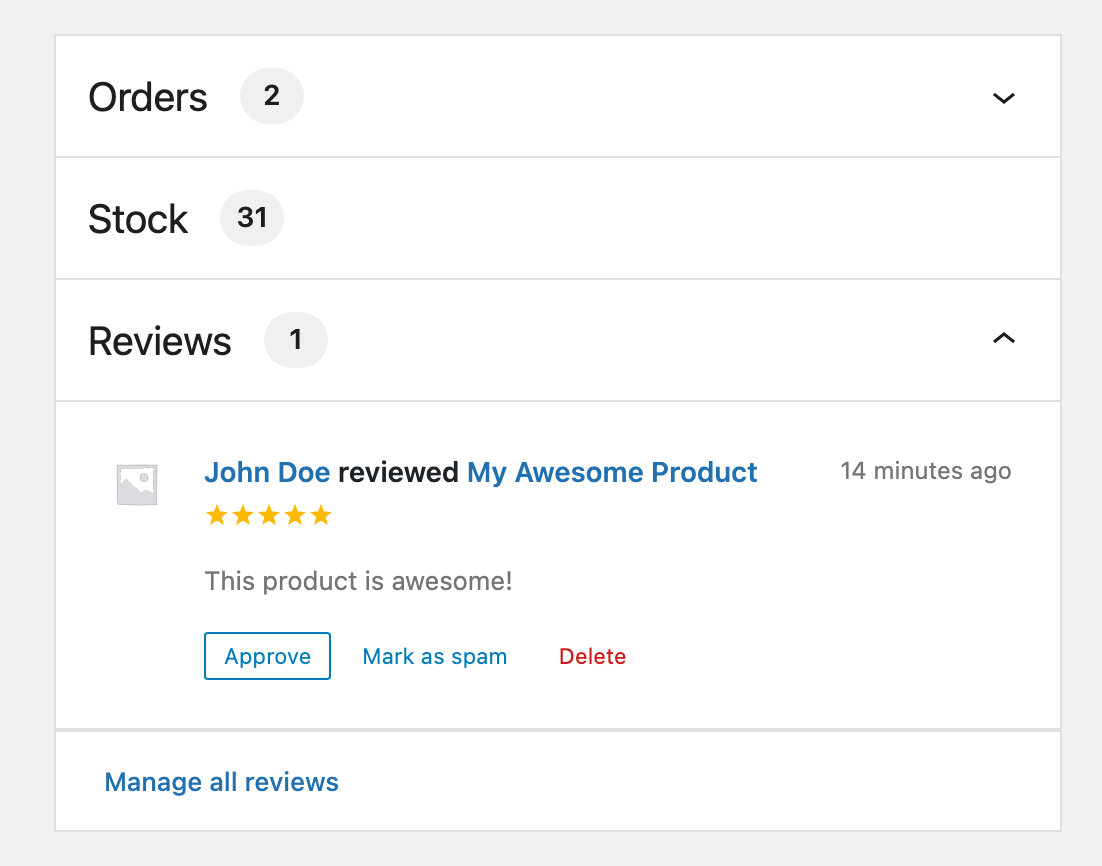Approve John Doe's review
Image resolution: width=1102 pixels, height=866 pixels.
[267, 656]
